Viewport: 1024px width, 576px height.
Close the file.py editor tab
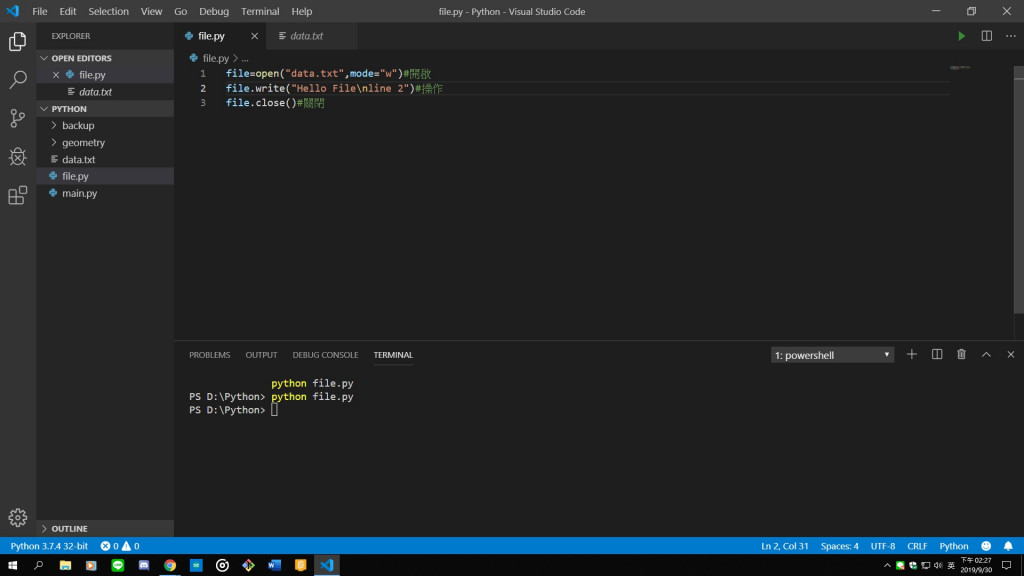coord(255,36)
